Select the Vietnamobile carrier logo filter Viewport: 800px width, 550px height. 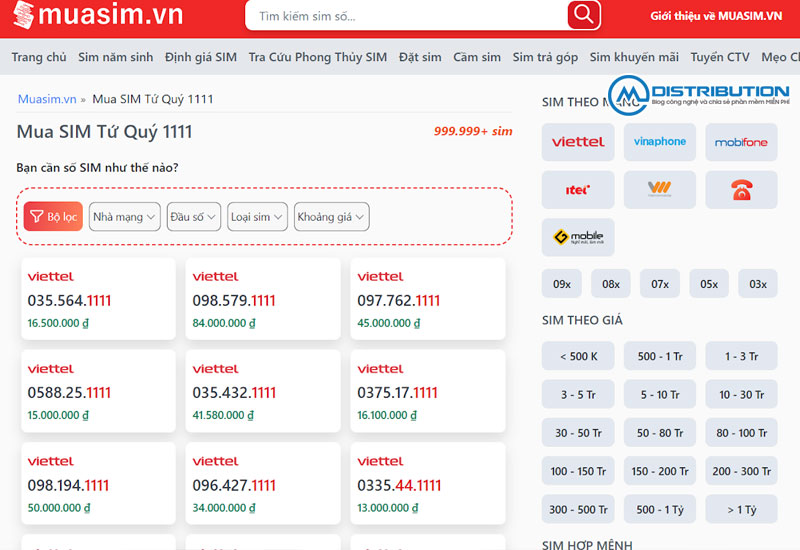[x=660, y=190]
